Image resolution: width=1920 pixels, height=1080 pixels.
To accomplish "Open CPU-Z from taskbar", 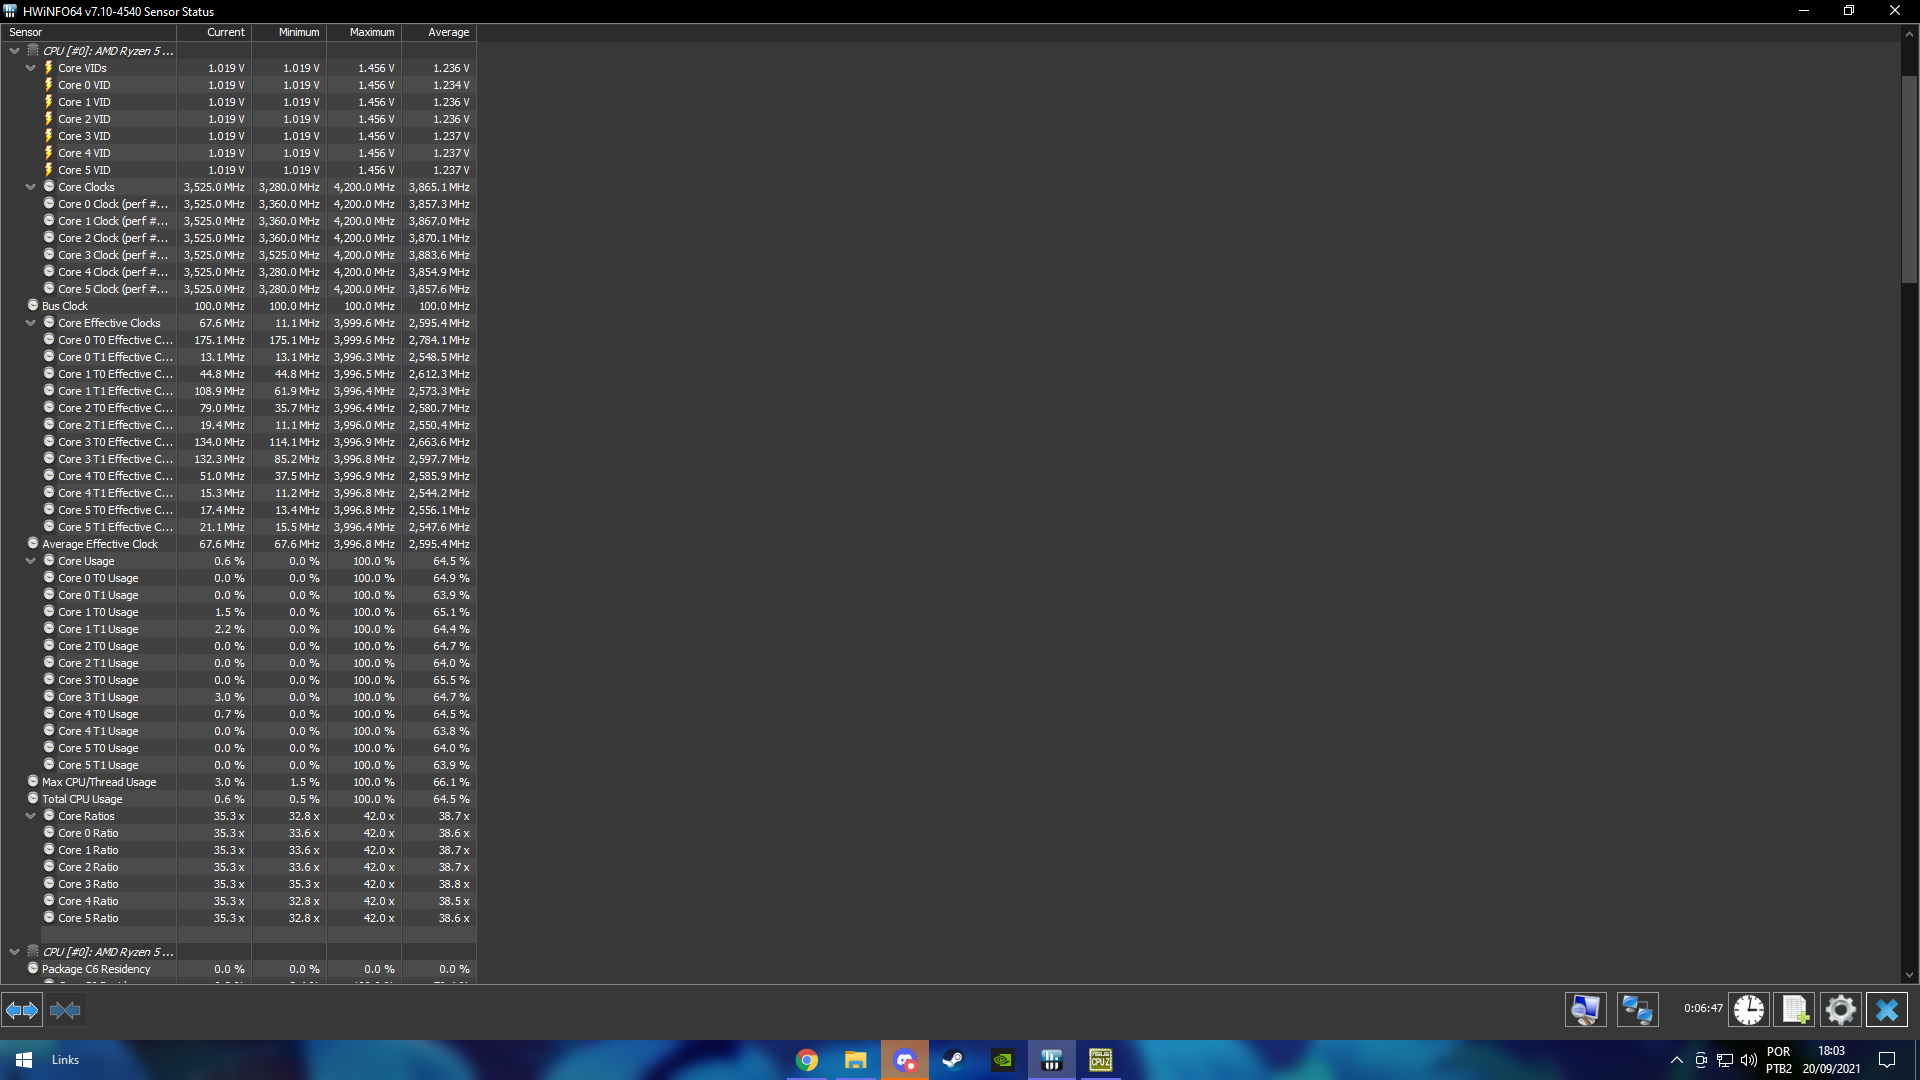I will pos(1100,1060).
